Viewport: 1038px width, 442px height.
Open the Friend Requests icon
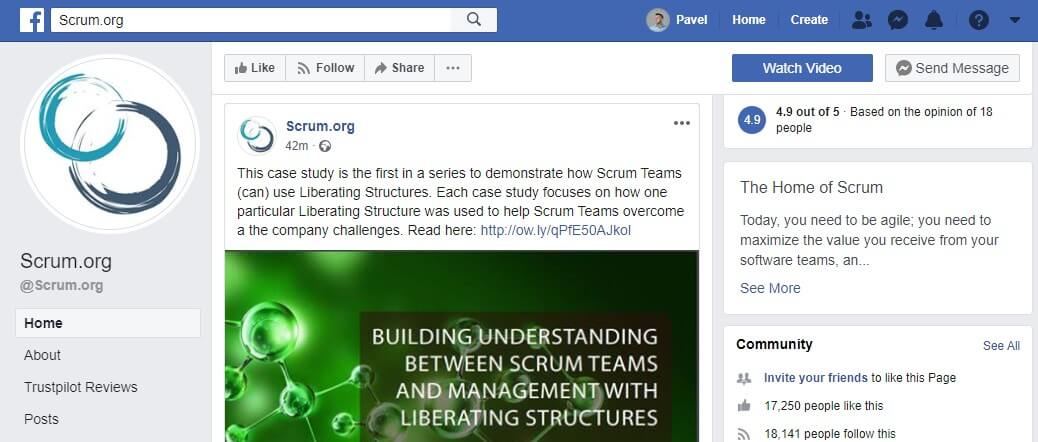[861, 20]
